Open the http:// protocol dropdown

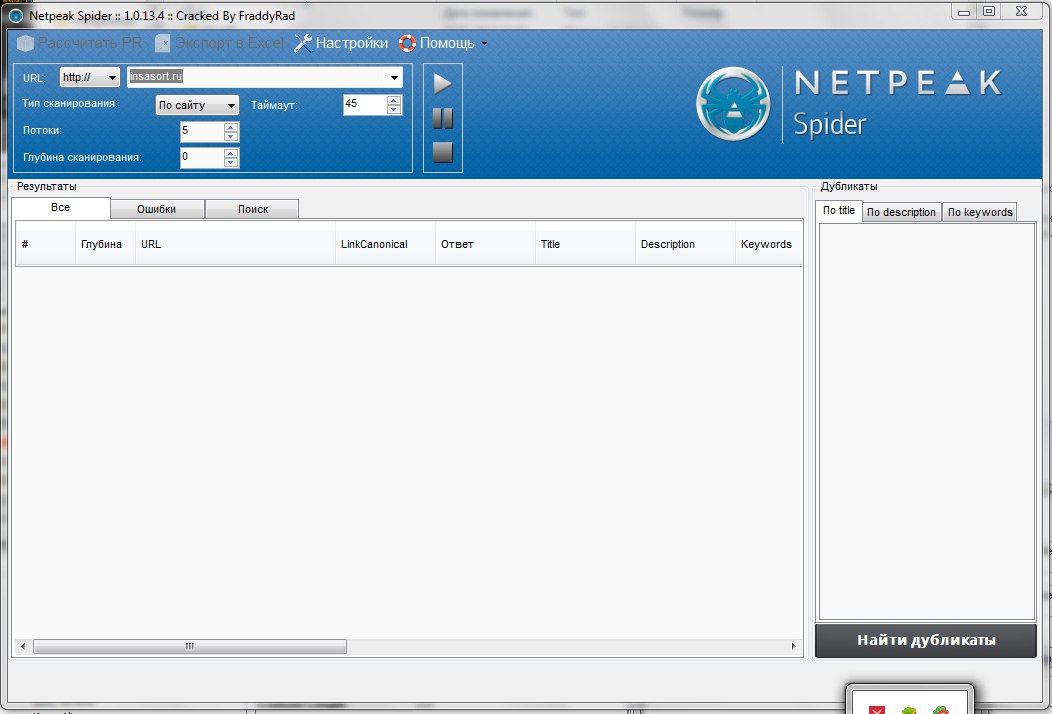89,77
